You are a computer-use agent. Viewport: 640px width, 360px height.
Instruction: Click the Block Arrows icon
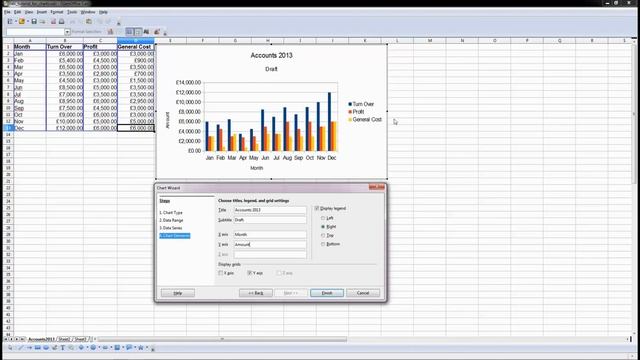pyautogui.click(x=105, y=348)
